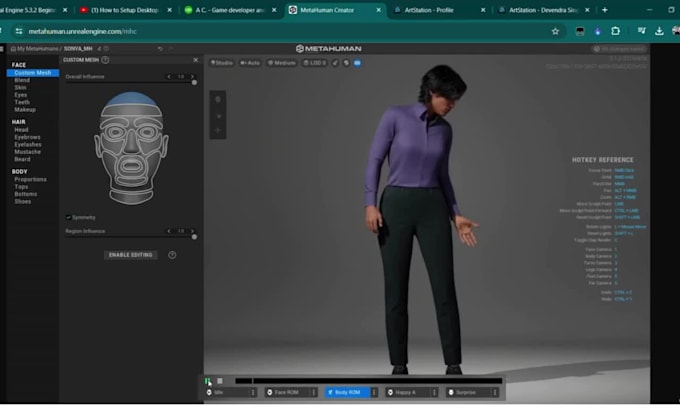This screenshot has height=408, width=680.
Task: Open Eyebrows under Hair section
Action: (x=27, y=137)
